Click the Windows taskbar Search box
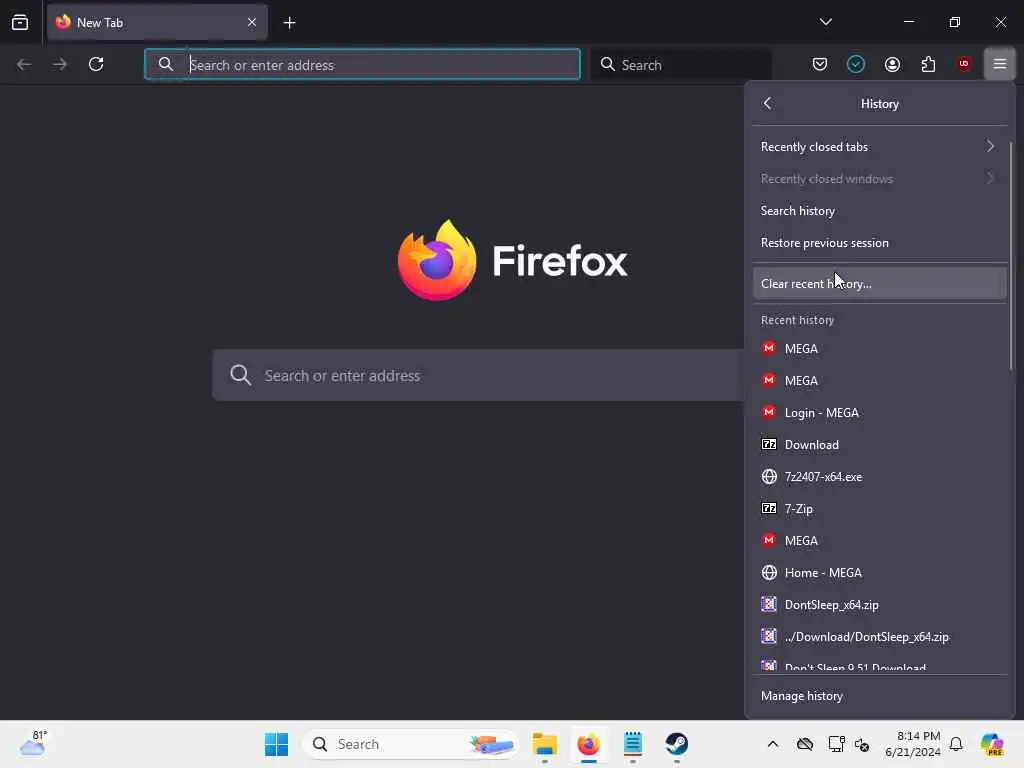The height and width of the screenshot is (768, 1024). click(410, 744)
